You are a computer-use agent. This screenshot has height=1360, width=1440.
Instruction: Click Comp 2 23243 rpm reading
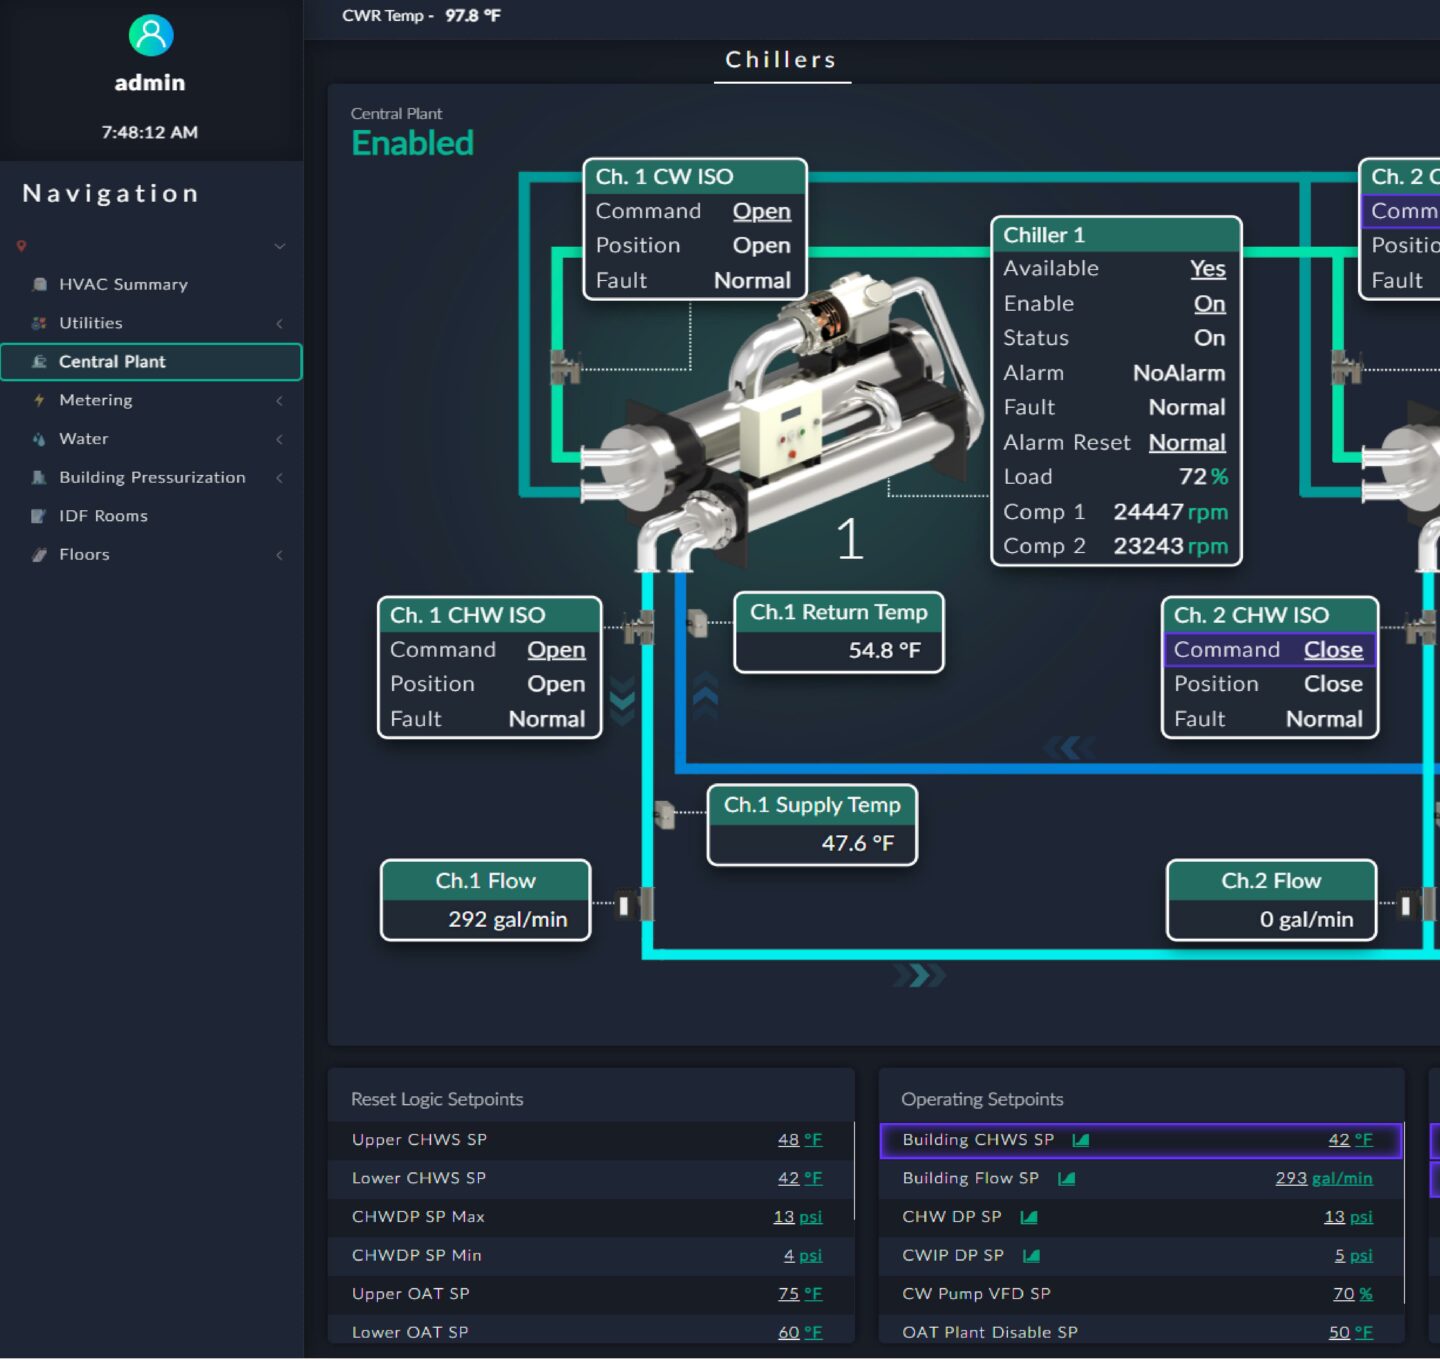pos(1170,547)
